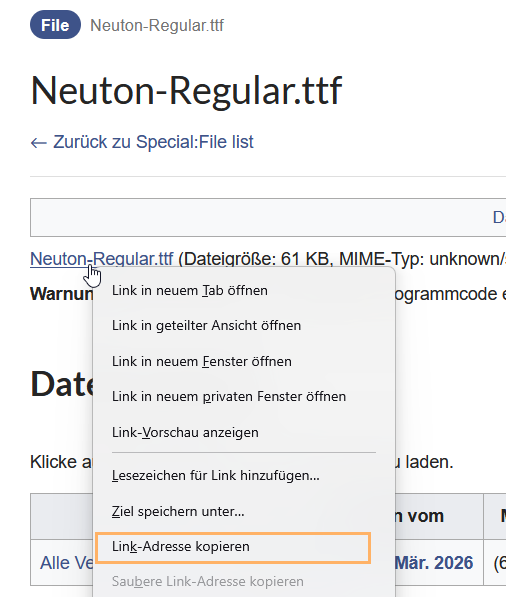
Task: Click the Neuton-Regular.ttf breadcrumb text
Action: click(157, 26)
